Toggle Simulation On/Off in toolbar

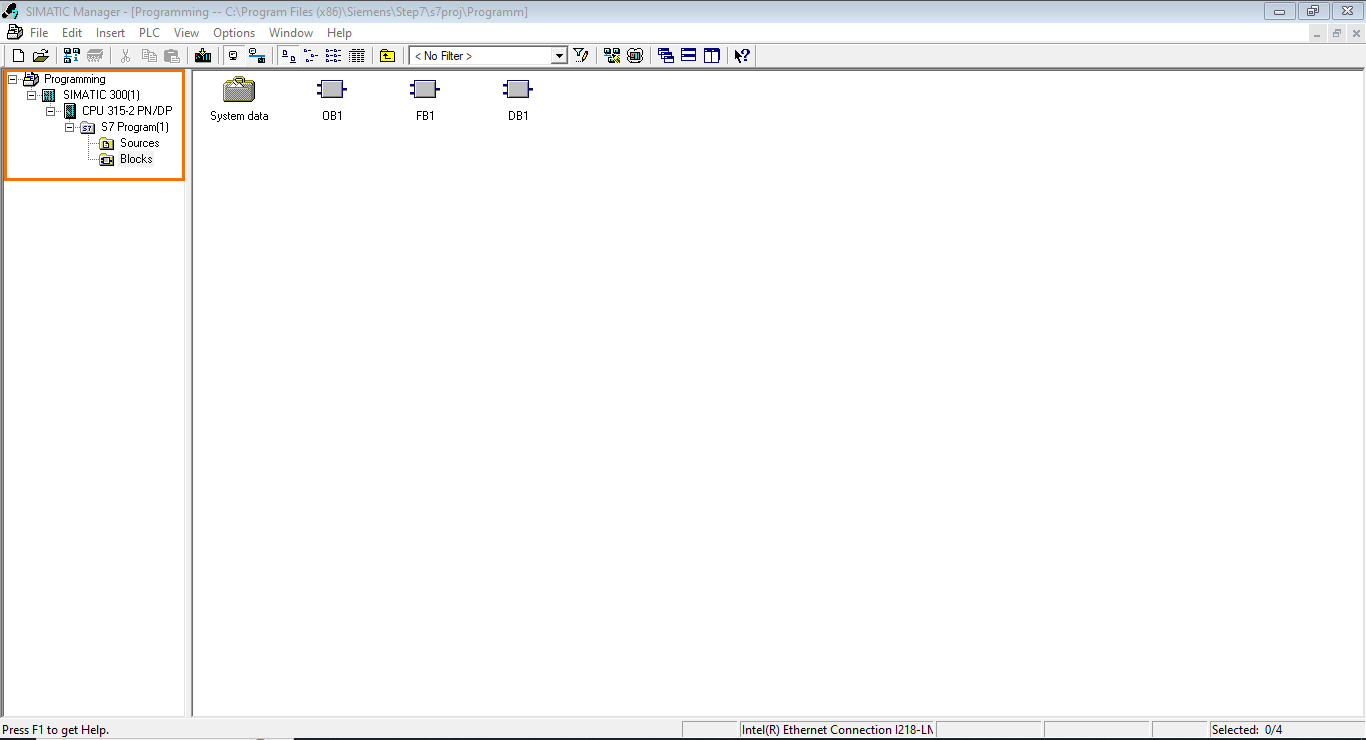(635, 56)
